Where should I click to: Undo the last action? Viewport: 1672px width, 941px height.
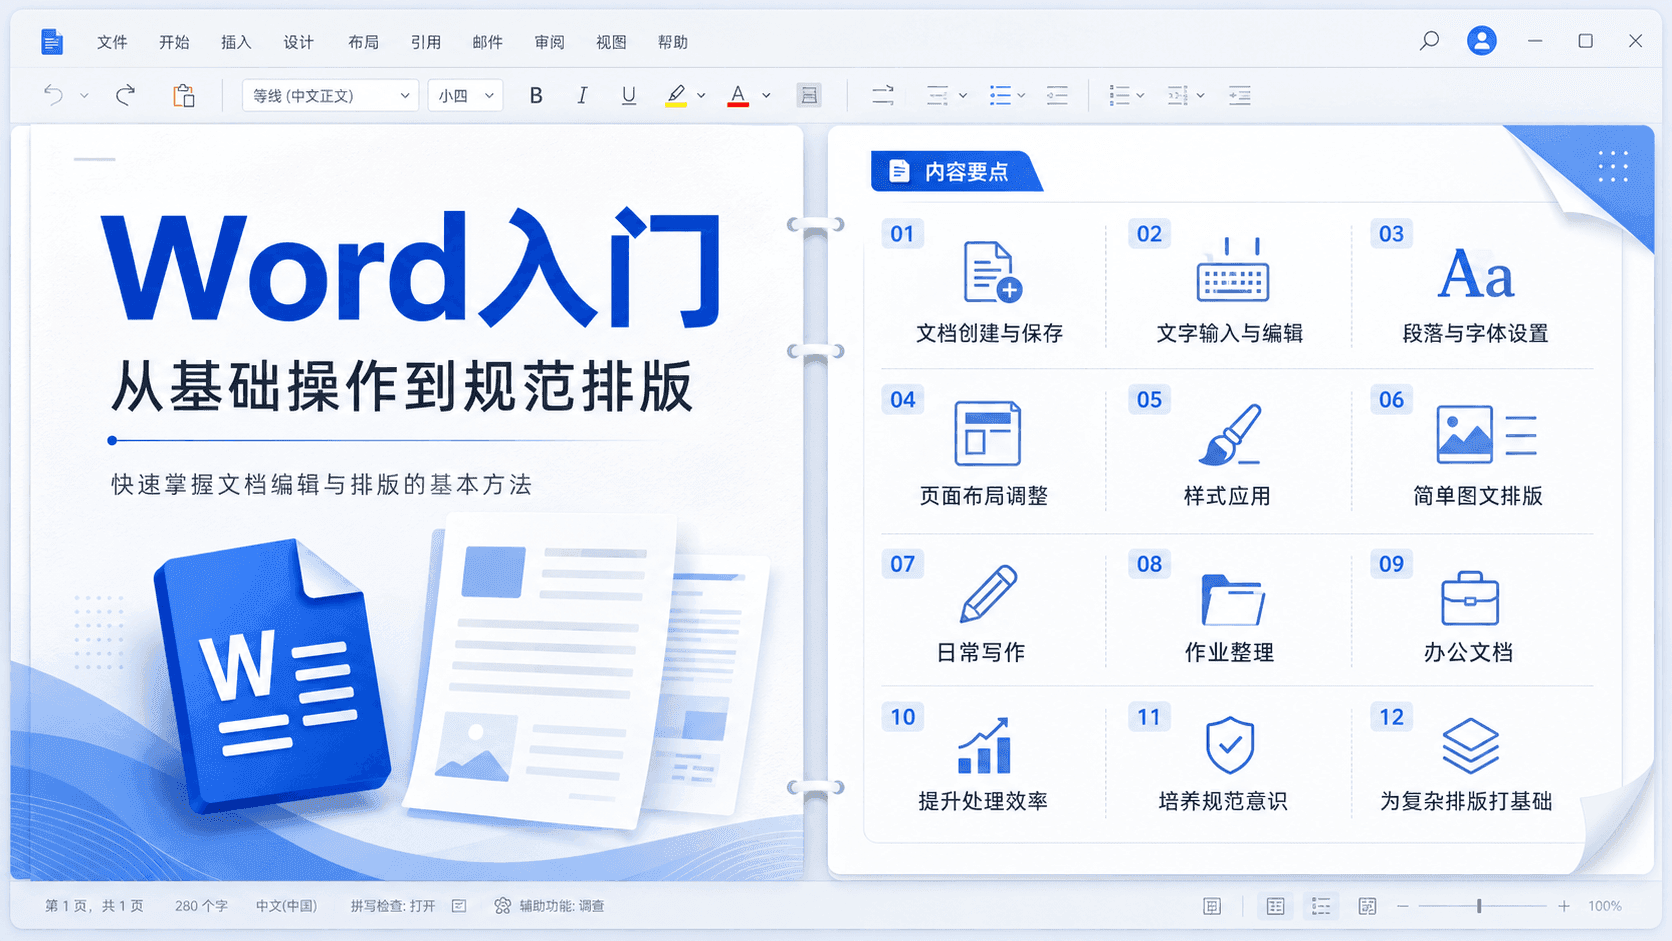(x=54, y=95)
